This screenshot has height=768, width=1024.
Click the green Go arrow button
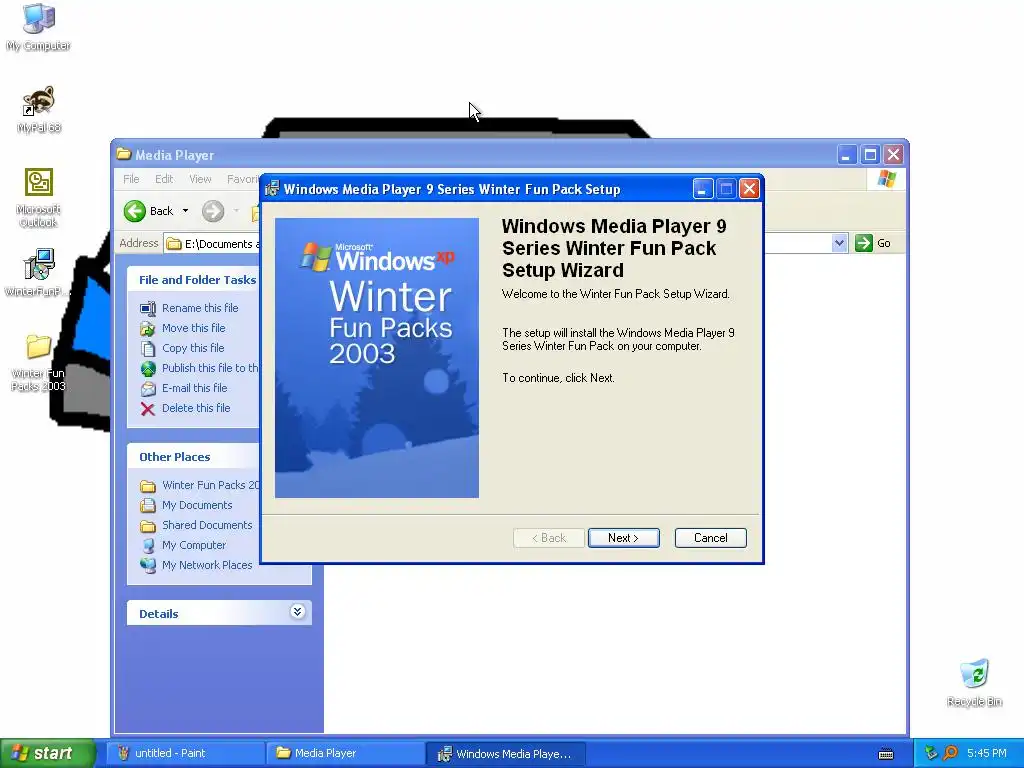pyautogui.click(x=863, y=243)
